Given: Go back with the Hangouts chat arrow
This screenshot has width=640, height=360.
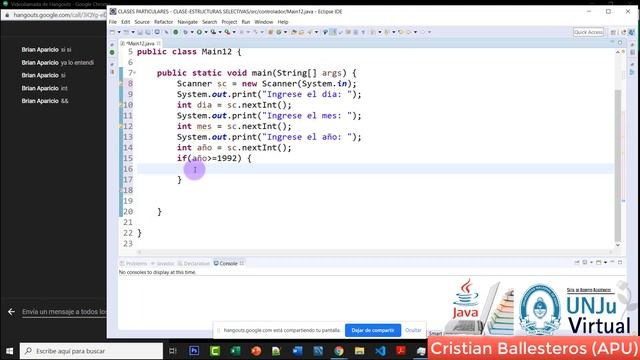Looking at the screenshot, I should (11, 312).
